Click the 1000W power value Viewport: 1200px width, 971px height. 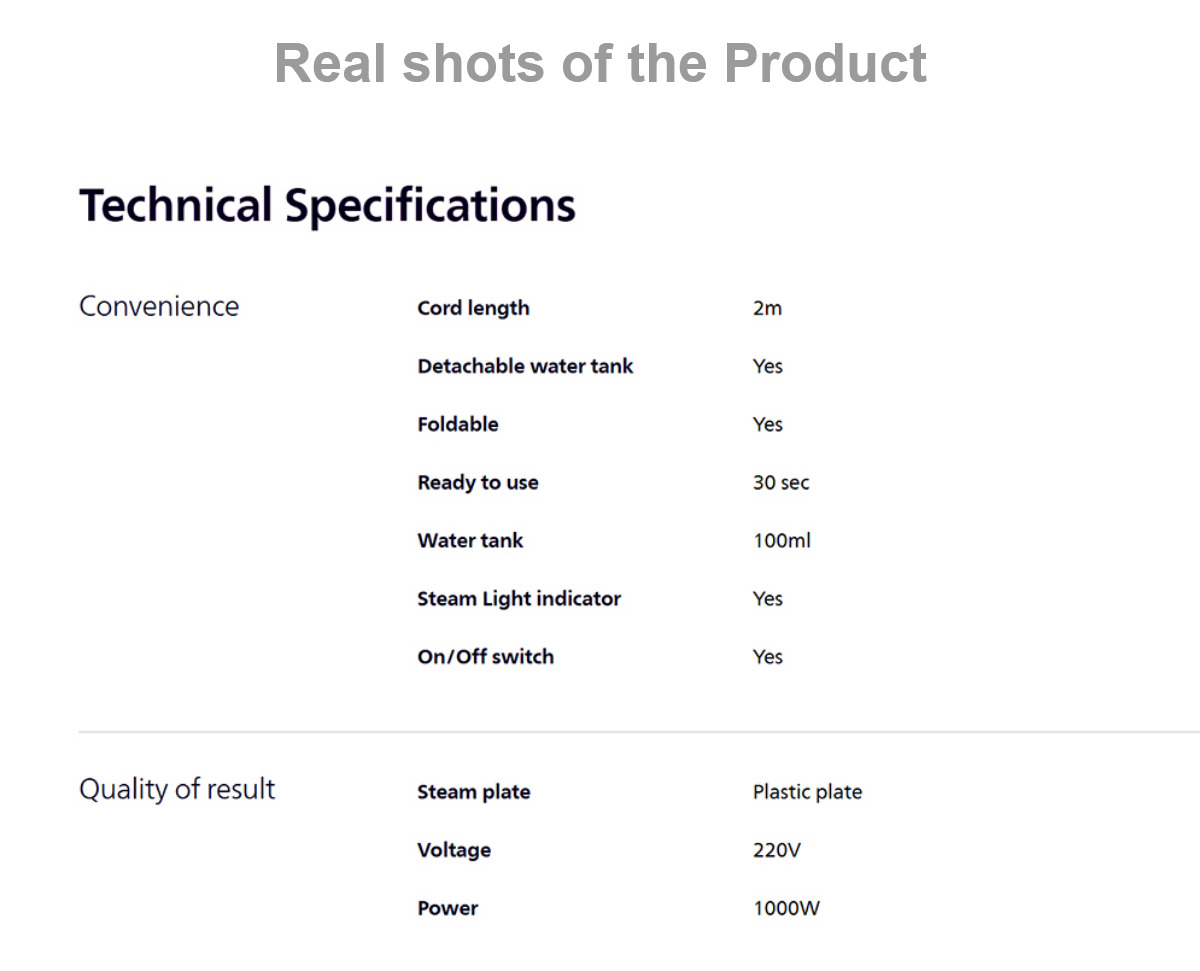click(786, 908)
